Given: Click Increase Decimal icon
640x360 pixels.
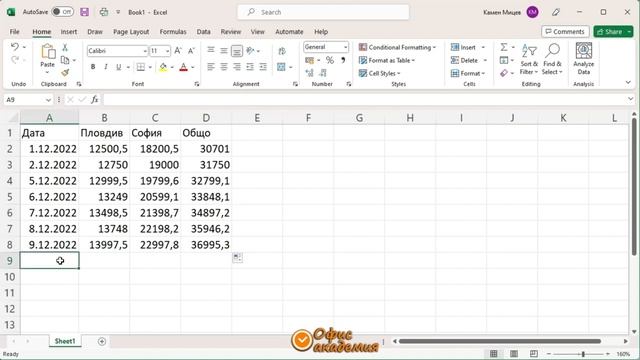Looking at the screenshot, I should 309,73.
